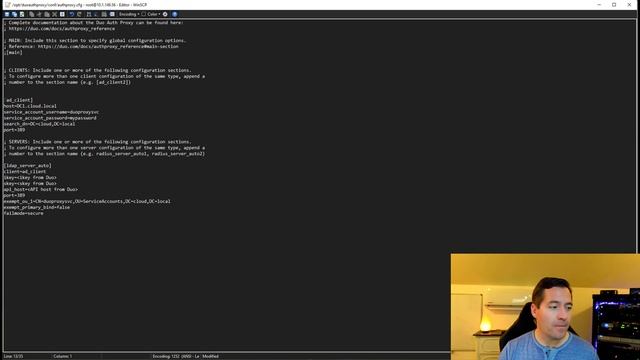Click the ikey=<ikey from Duo> line
Screen dimensions: 640x360
click(30, 178)
